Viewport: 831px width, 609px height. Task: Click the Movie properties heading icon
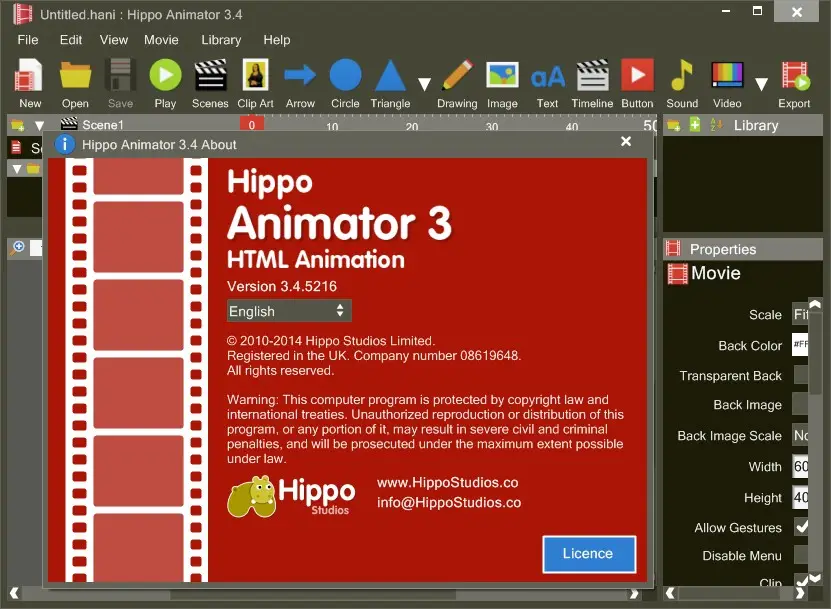click(x=678, y=273)
